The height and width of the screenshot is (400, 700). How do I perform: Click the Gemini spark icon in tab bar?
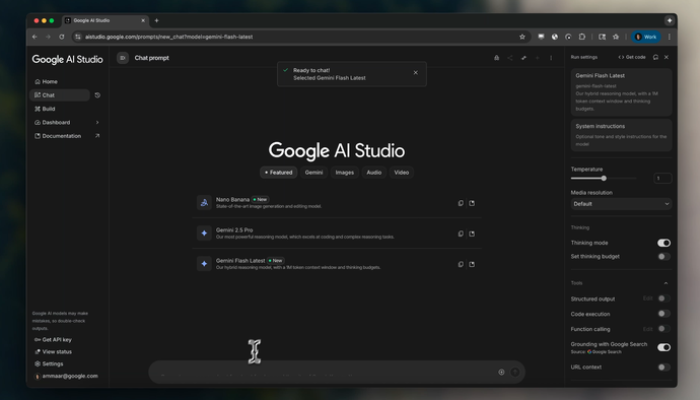click(x=669, y=21)
